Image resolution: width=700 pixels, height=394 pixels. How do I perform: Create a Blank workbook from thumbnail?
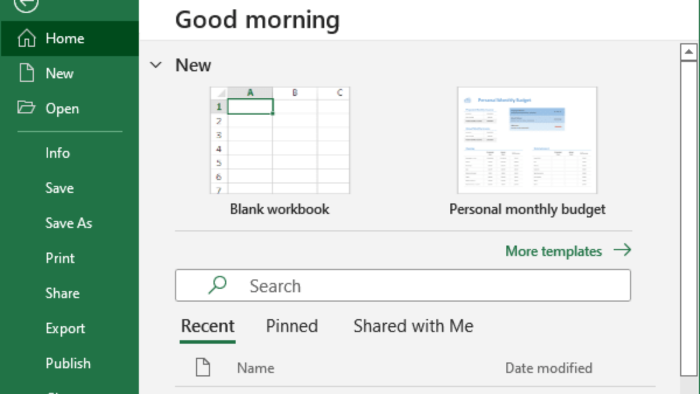click(x=280, y=140)
